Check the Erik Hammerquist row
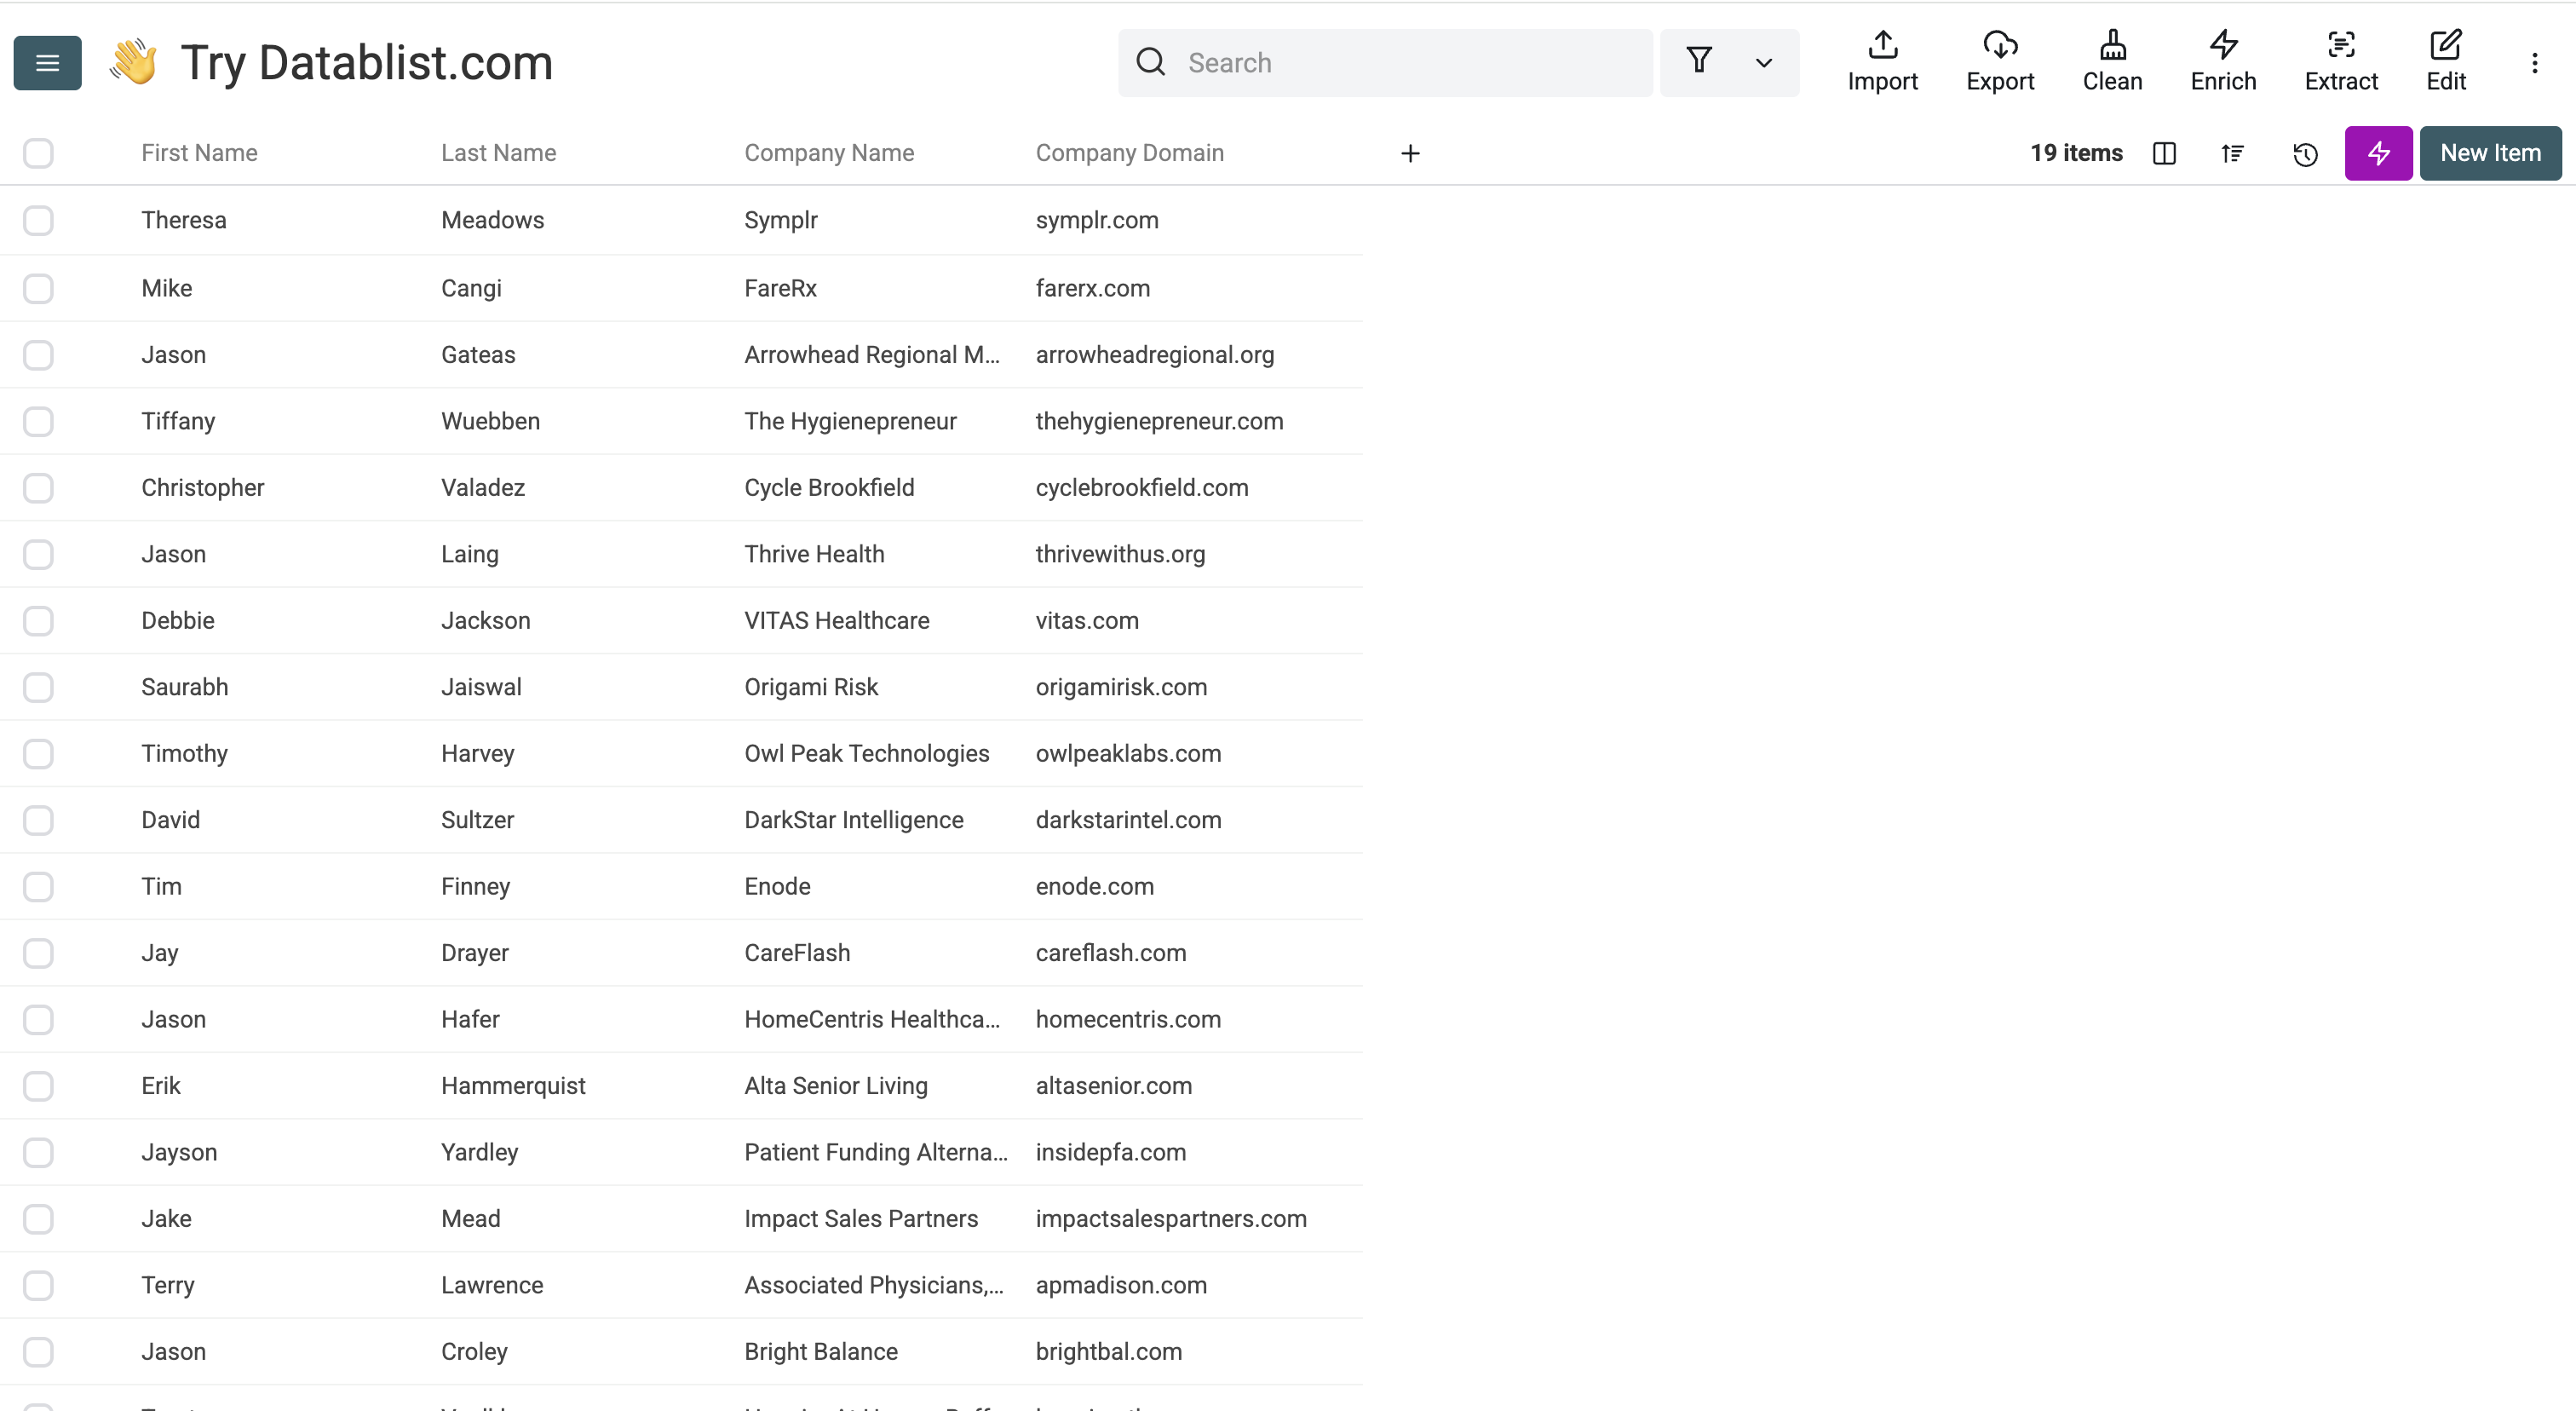 (x=38, y=1086)
